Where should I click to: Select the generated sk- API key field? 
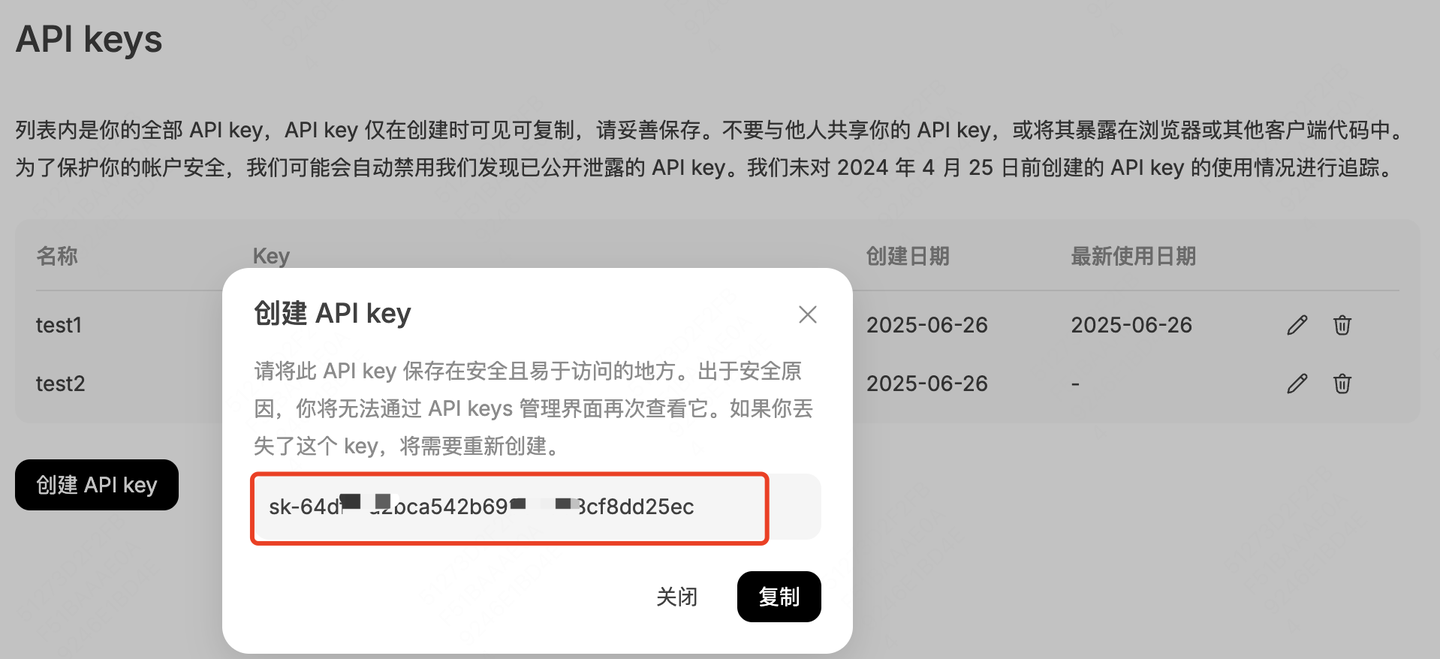tap(535, 507)
